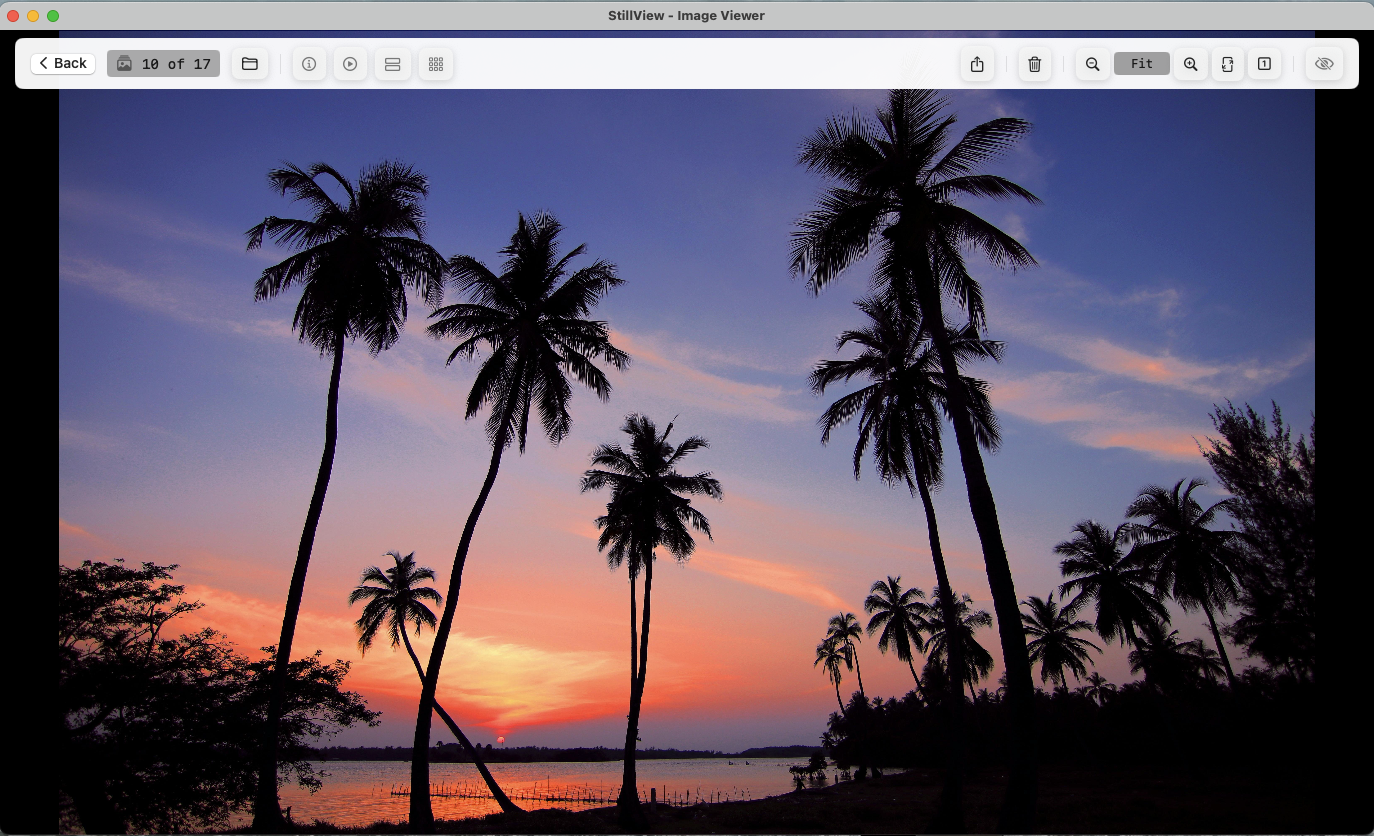Image resolution: width=1374 pixels, height=836 pixels.
Task: Click the 10 of 17 image counter
Action: tap(164, 64)
